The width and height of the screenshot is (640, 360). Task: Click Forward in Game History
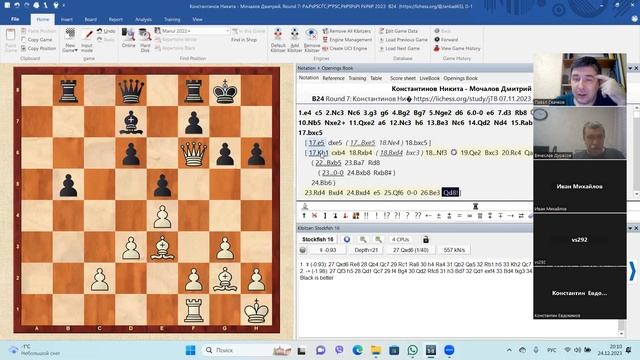point(446,40)
